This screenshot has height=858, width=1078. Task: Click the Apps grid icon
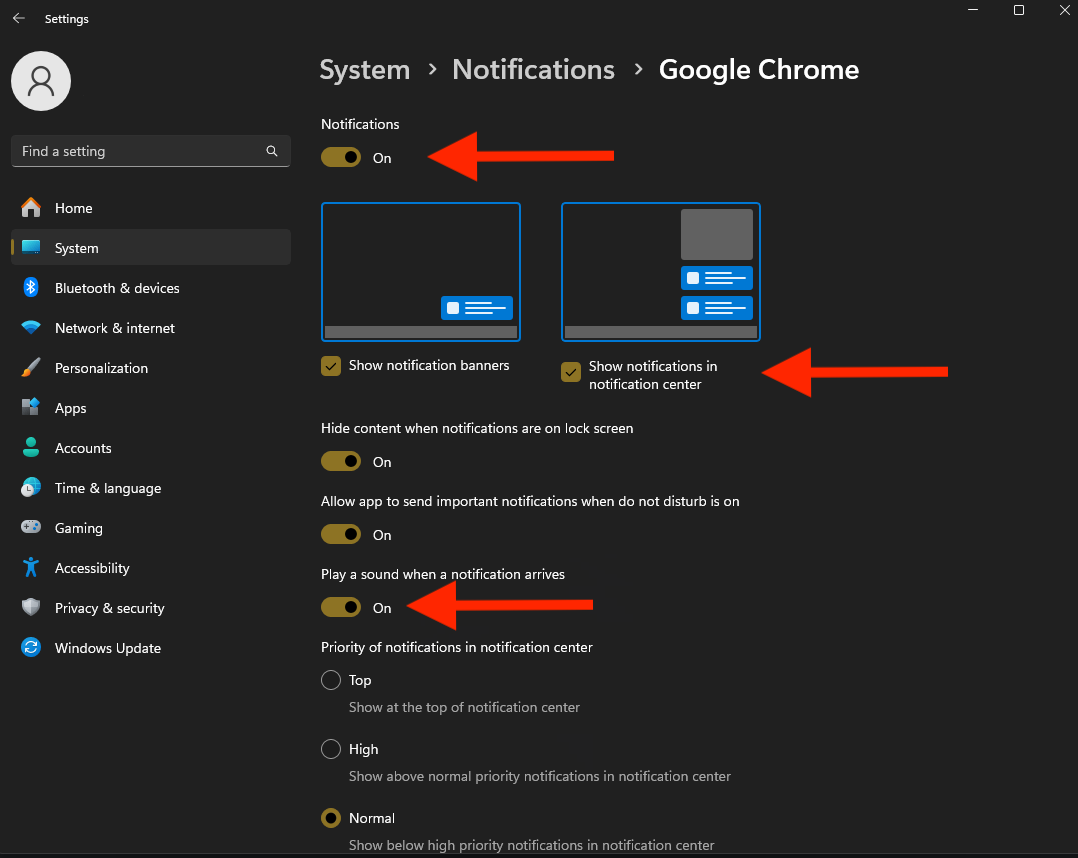[x=31, y=408]
